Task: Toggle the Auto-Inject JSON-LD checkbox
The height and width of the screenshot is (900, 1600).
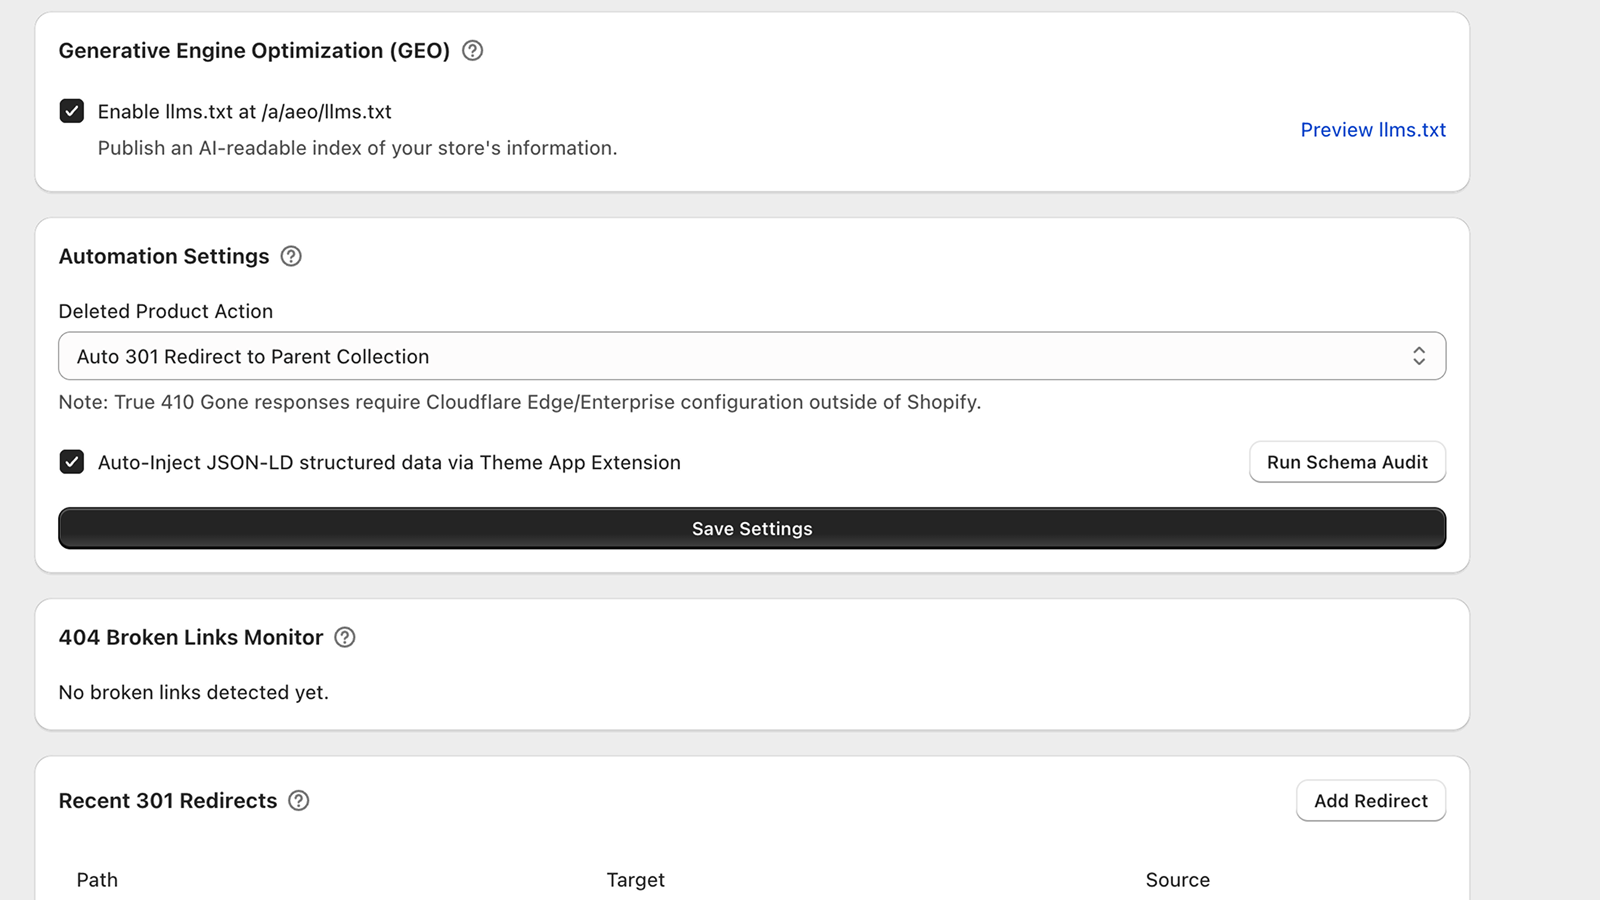Action: pyautogui.click(x=72, y=462)
